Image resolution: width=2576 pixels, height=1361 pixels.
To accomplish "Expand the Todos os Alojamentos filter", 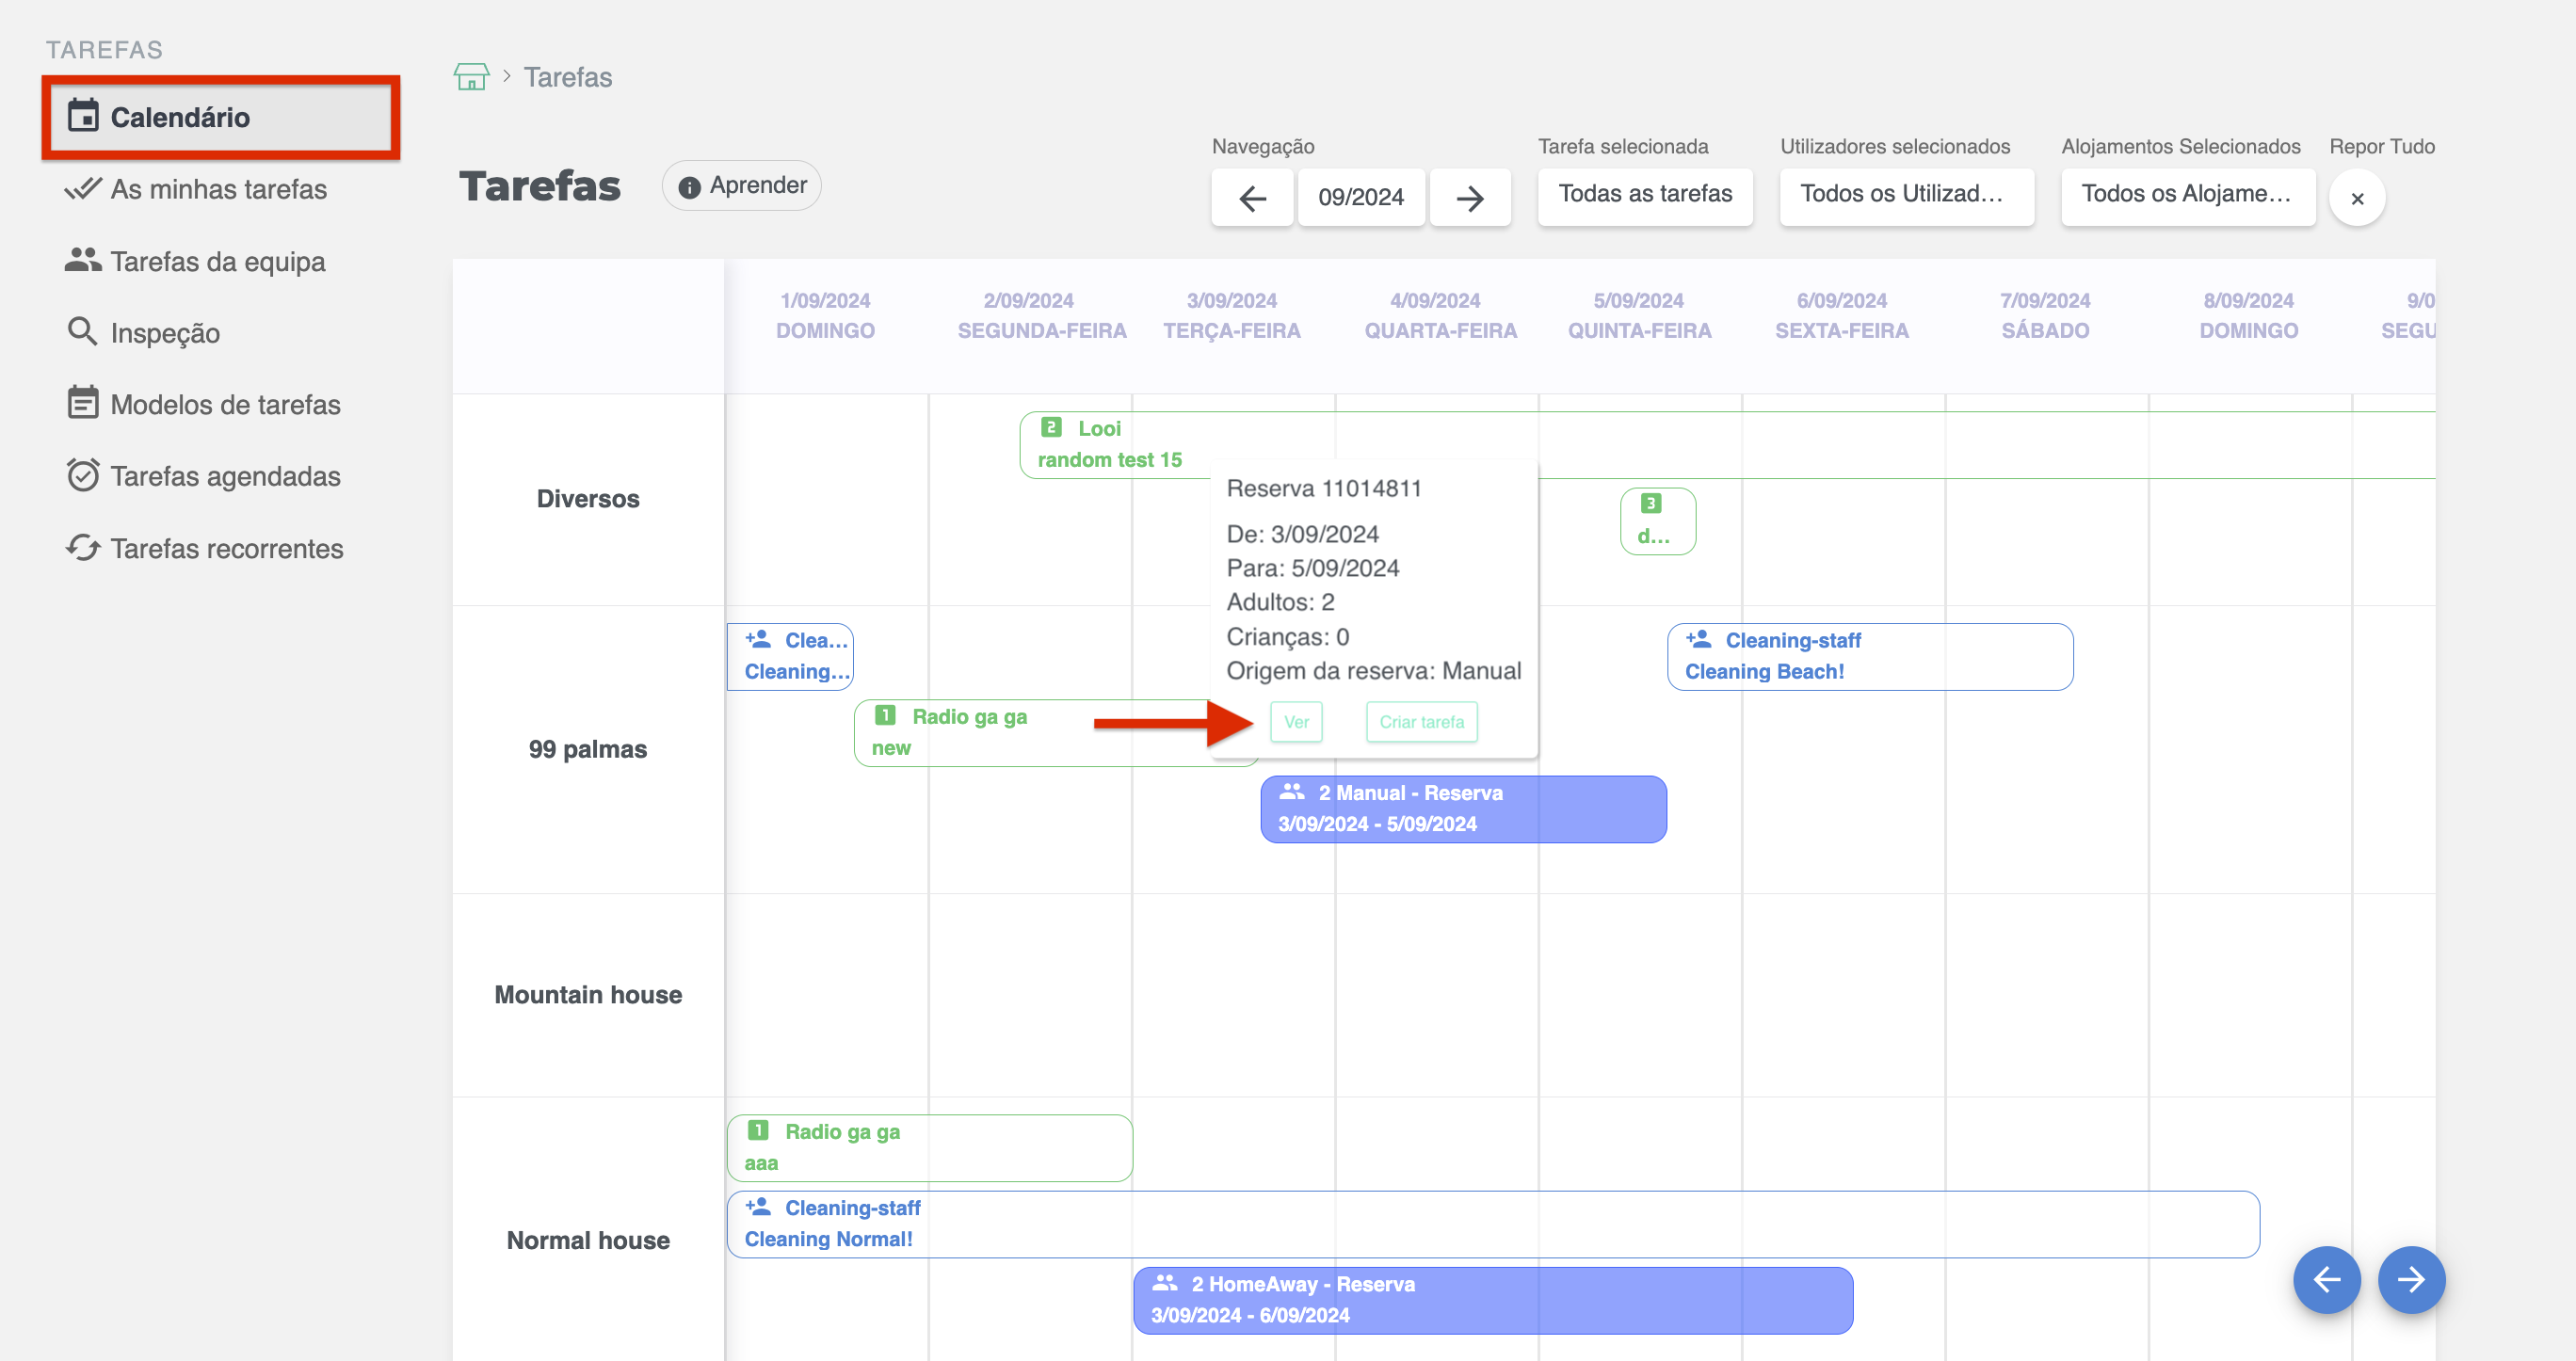I will click(2187, 195).
